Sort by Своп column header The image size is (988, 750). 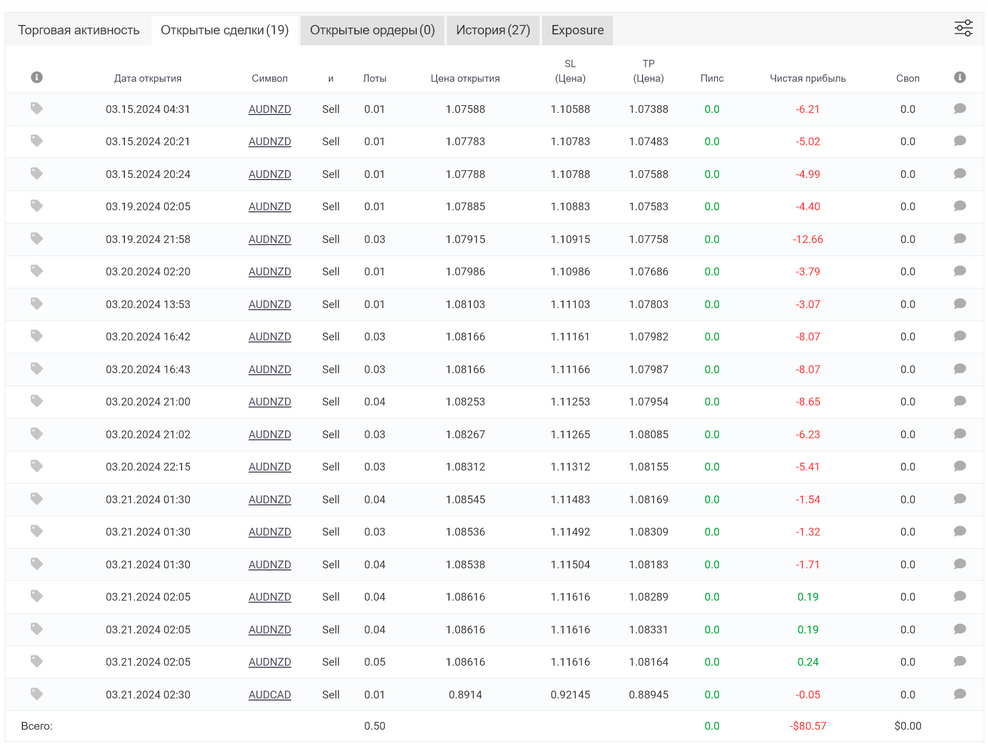(x=908, y=78)
